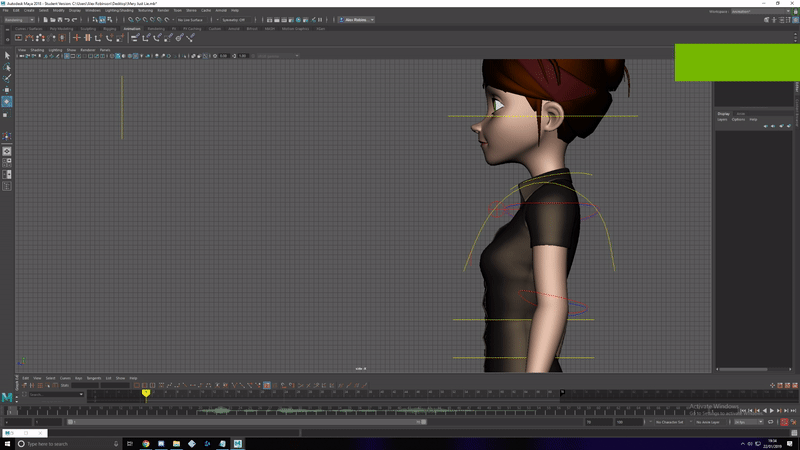Click Open Scene folder icon
This screenshot has height=450, width=800.
[53, 19]
